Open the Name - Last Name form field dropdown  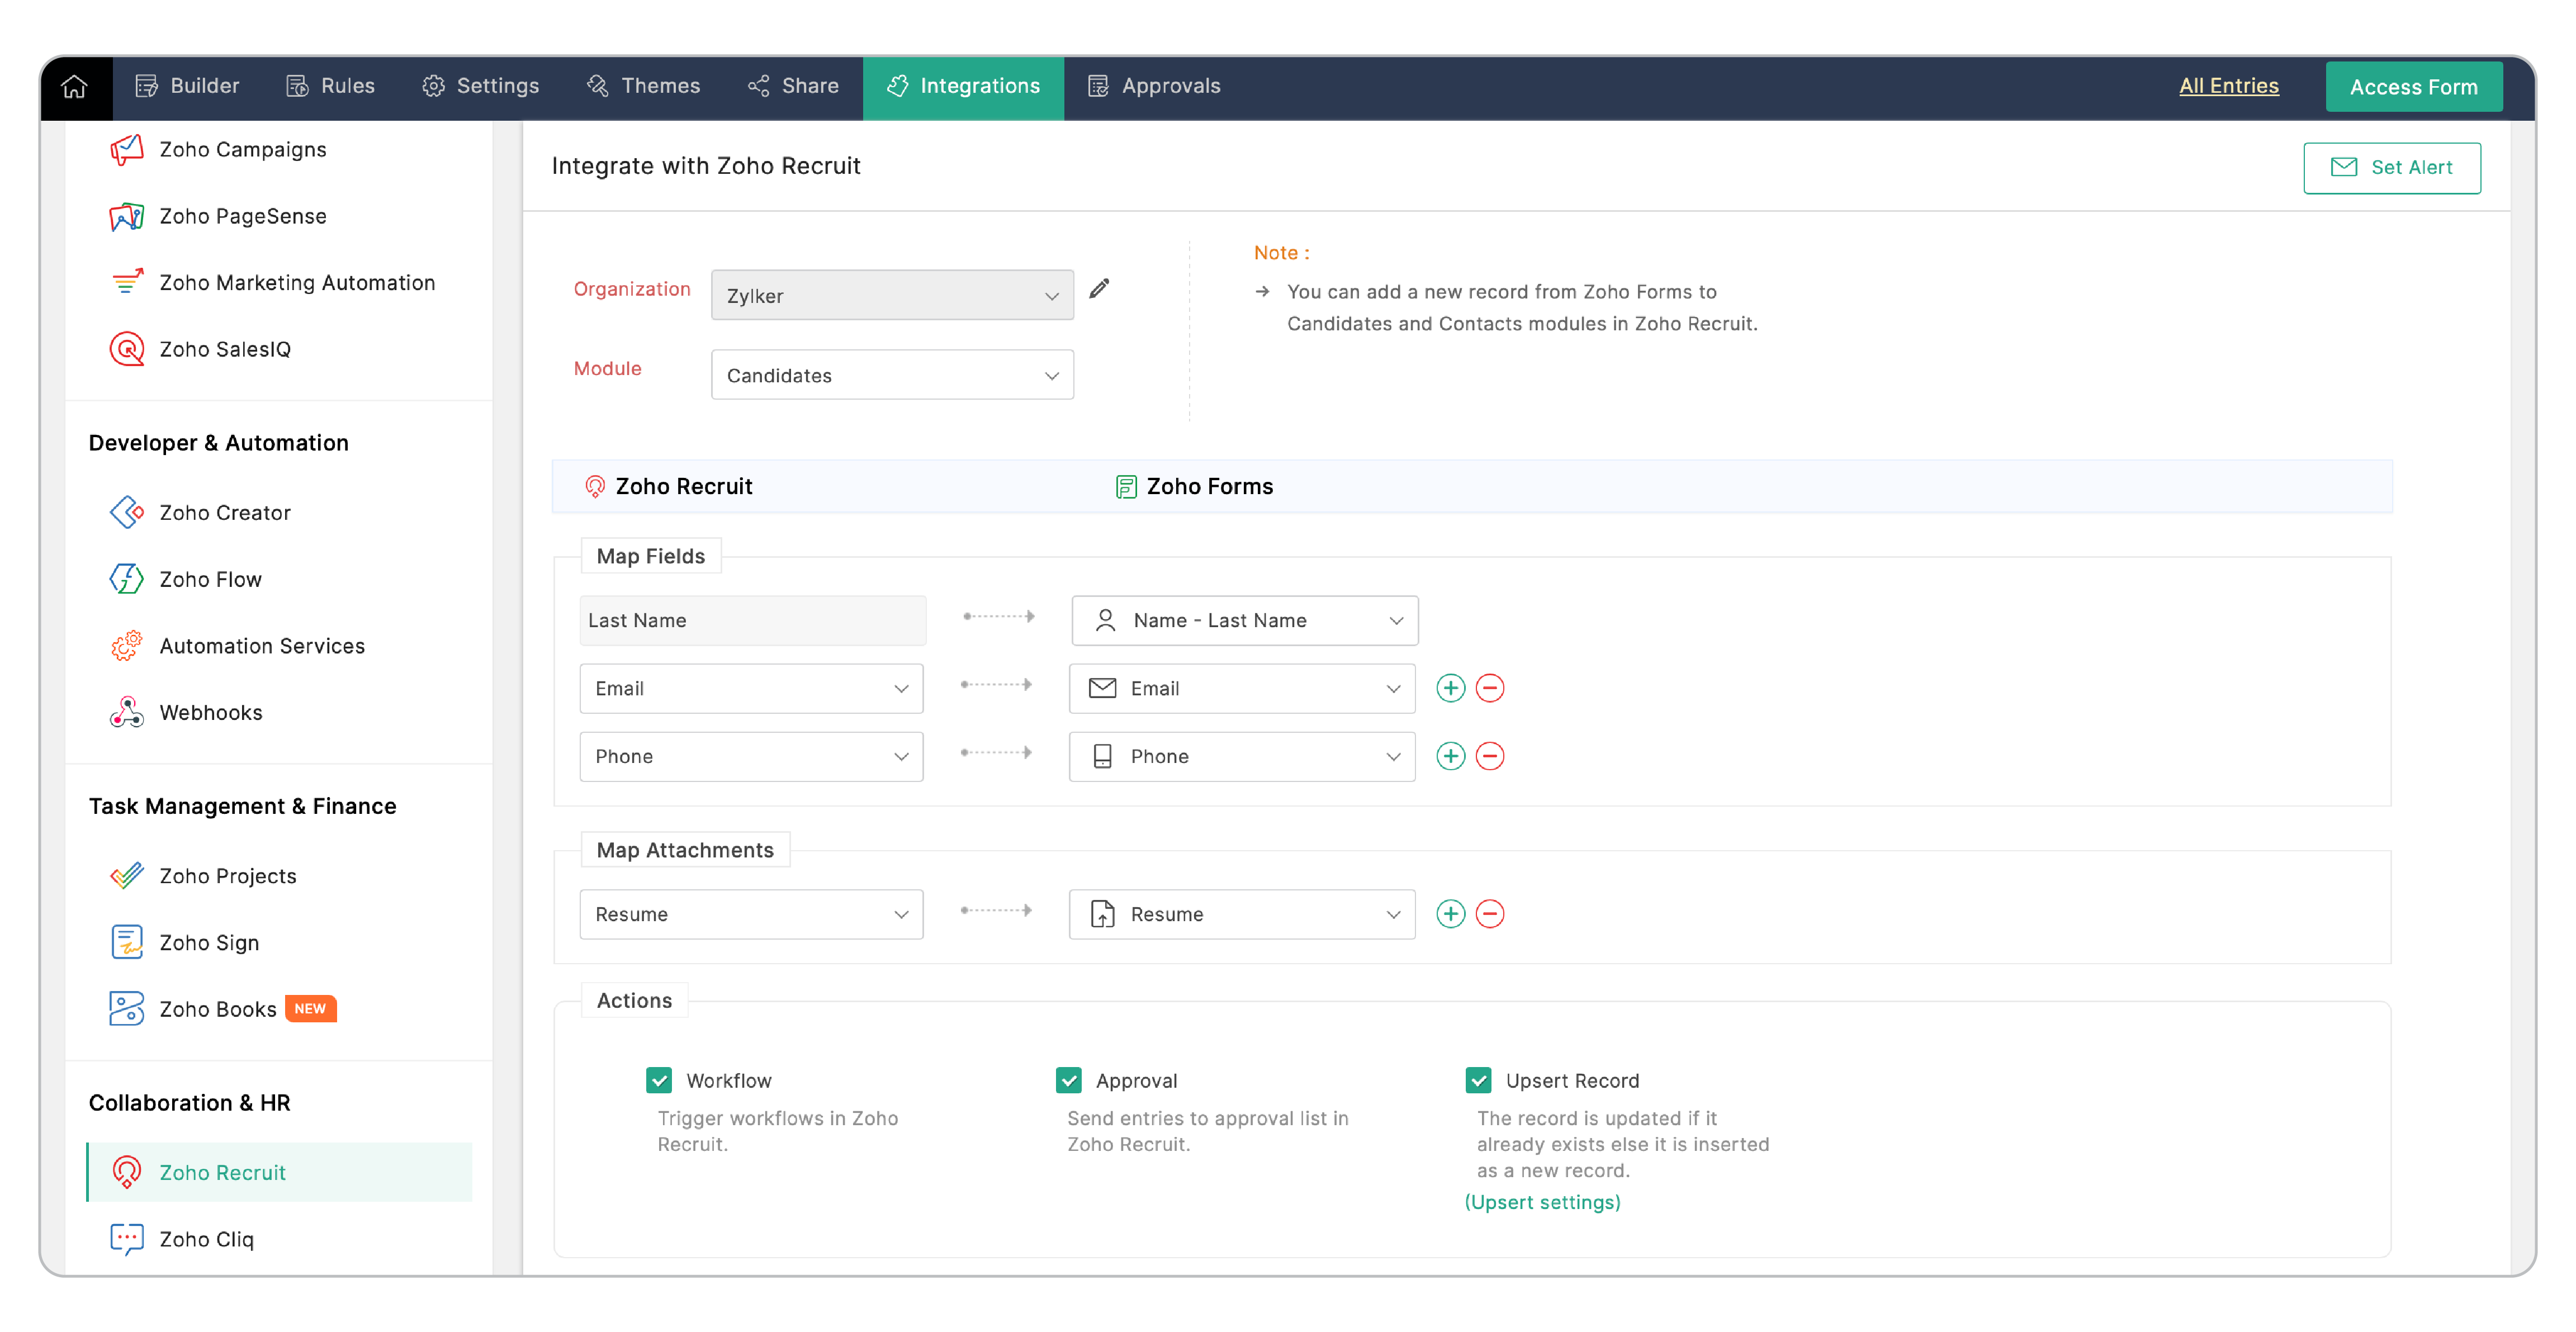point(1244,621)
